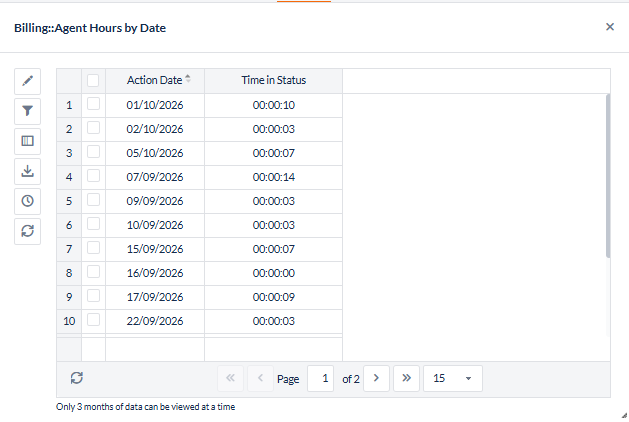This screenshot has width=629, height=422.
Task: Click the sidebar refresh icon
Action: coord(27,231)
